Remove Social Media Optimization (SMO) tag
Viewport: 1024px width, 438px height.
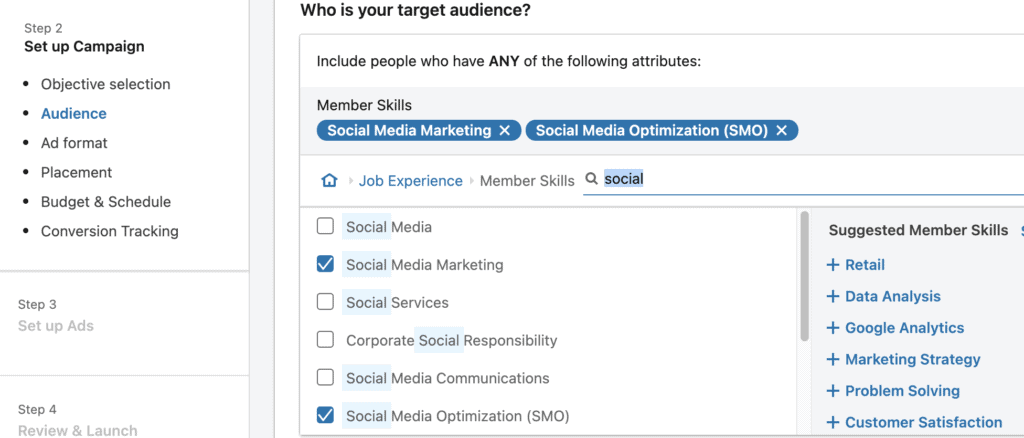tap(782, 131)
